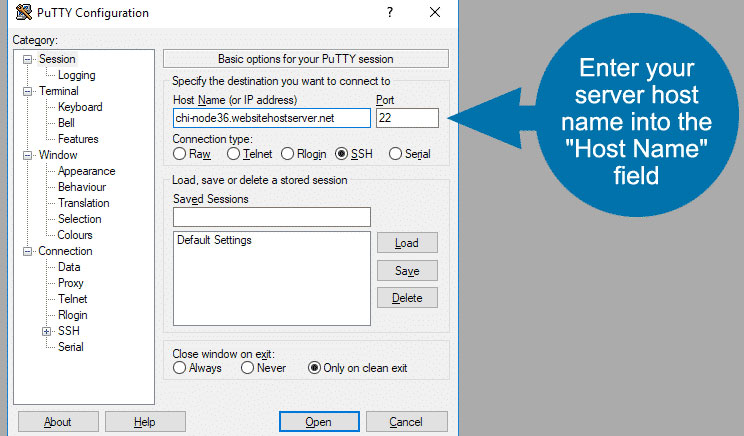Click the question mark help icon
Screen dimensions: 744x436
[x=390, y=12]
